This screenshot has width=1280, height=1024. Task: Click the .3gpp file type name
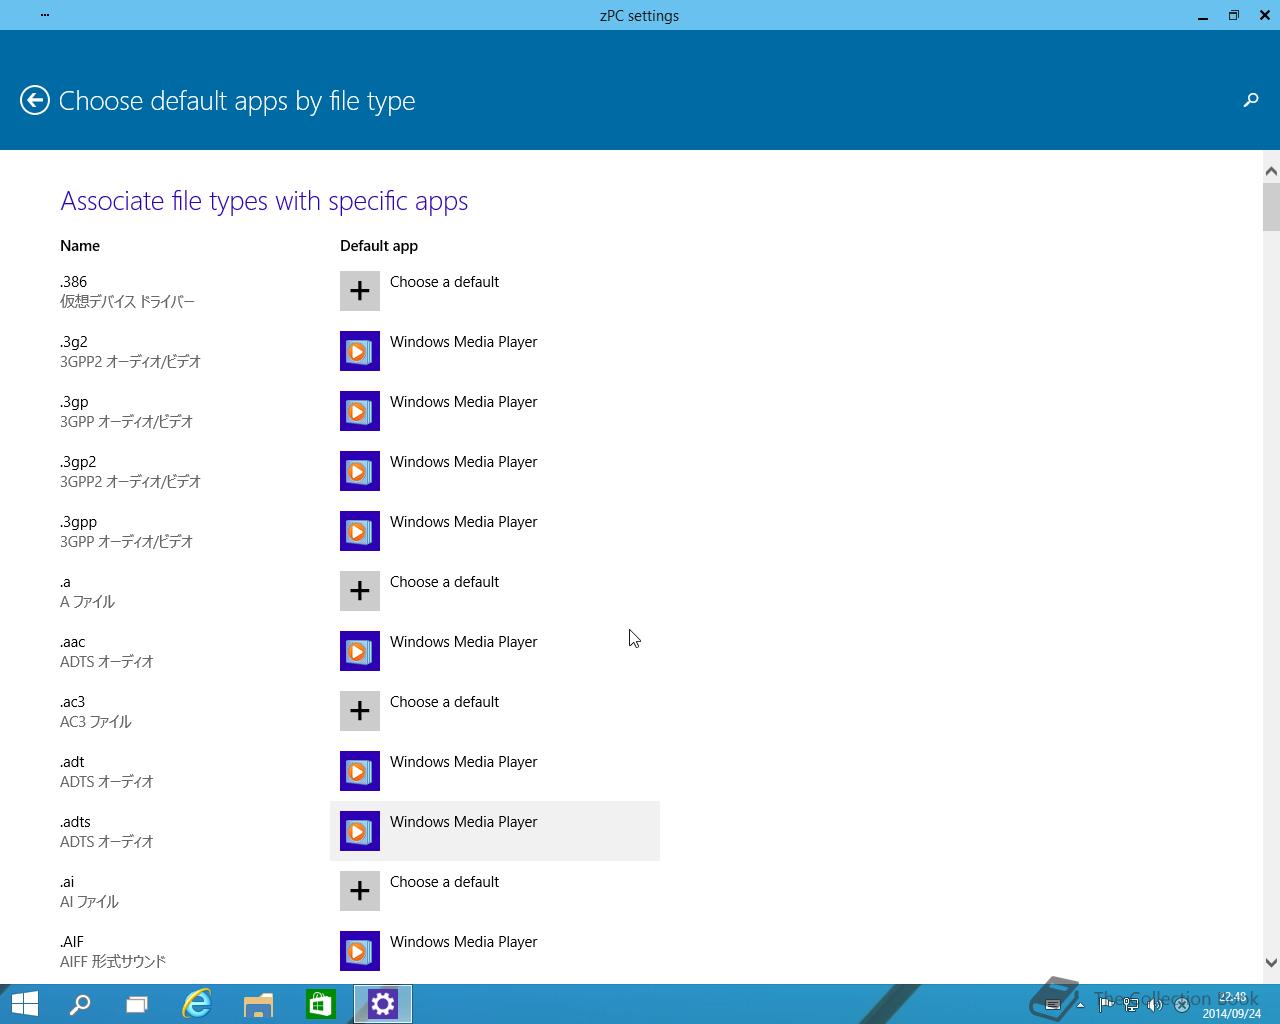(x=78, y=522)
